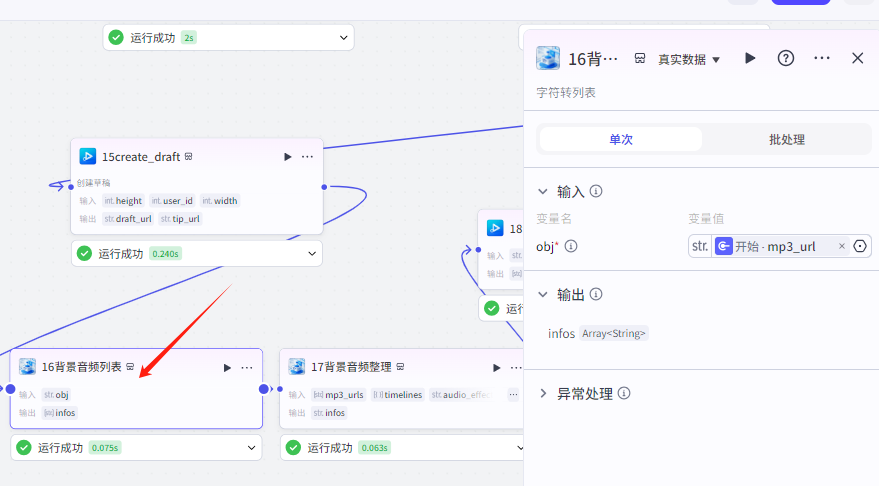Expand 17背景音频整理 run result 0.063s
This screenshot has width=879, height=486.
pos(519,448)
